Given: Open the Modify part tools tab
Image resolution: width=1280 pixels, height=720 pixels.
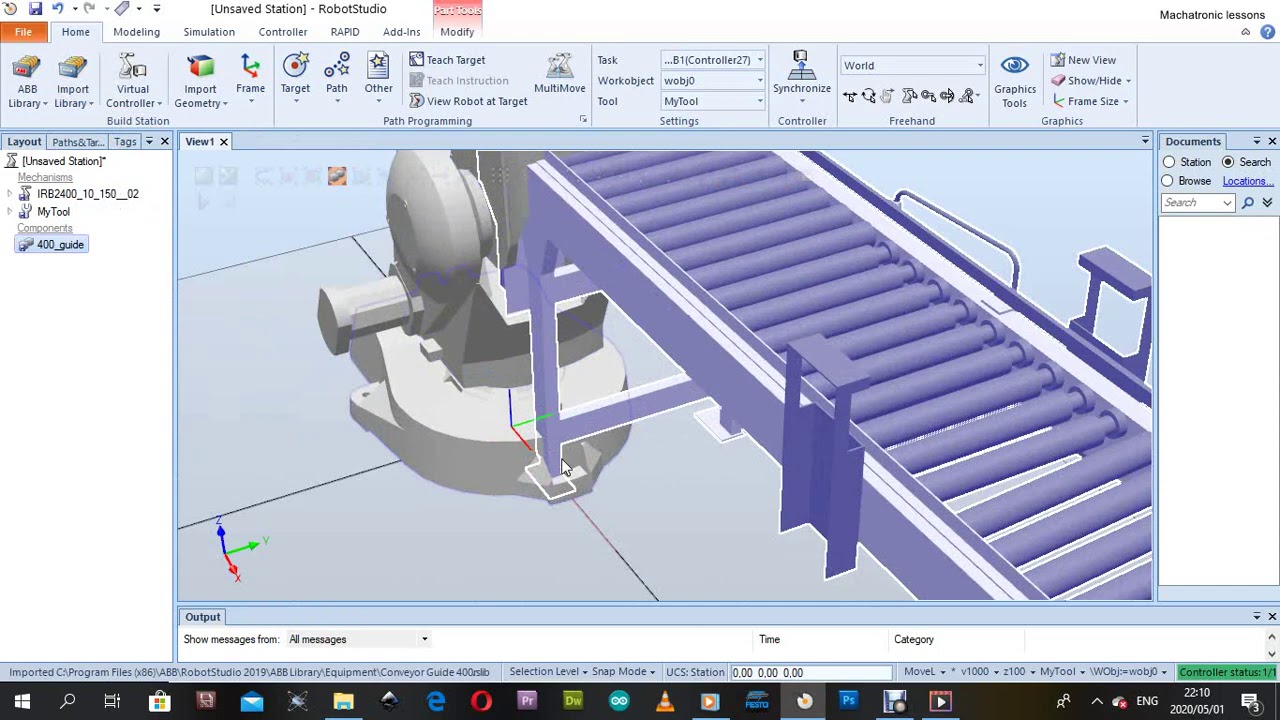Looking at the screenshot, I should 457,32.
